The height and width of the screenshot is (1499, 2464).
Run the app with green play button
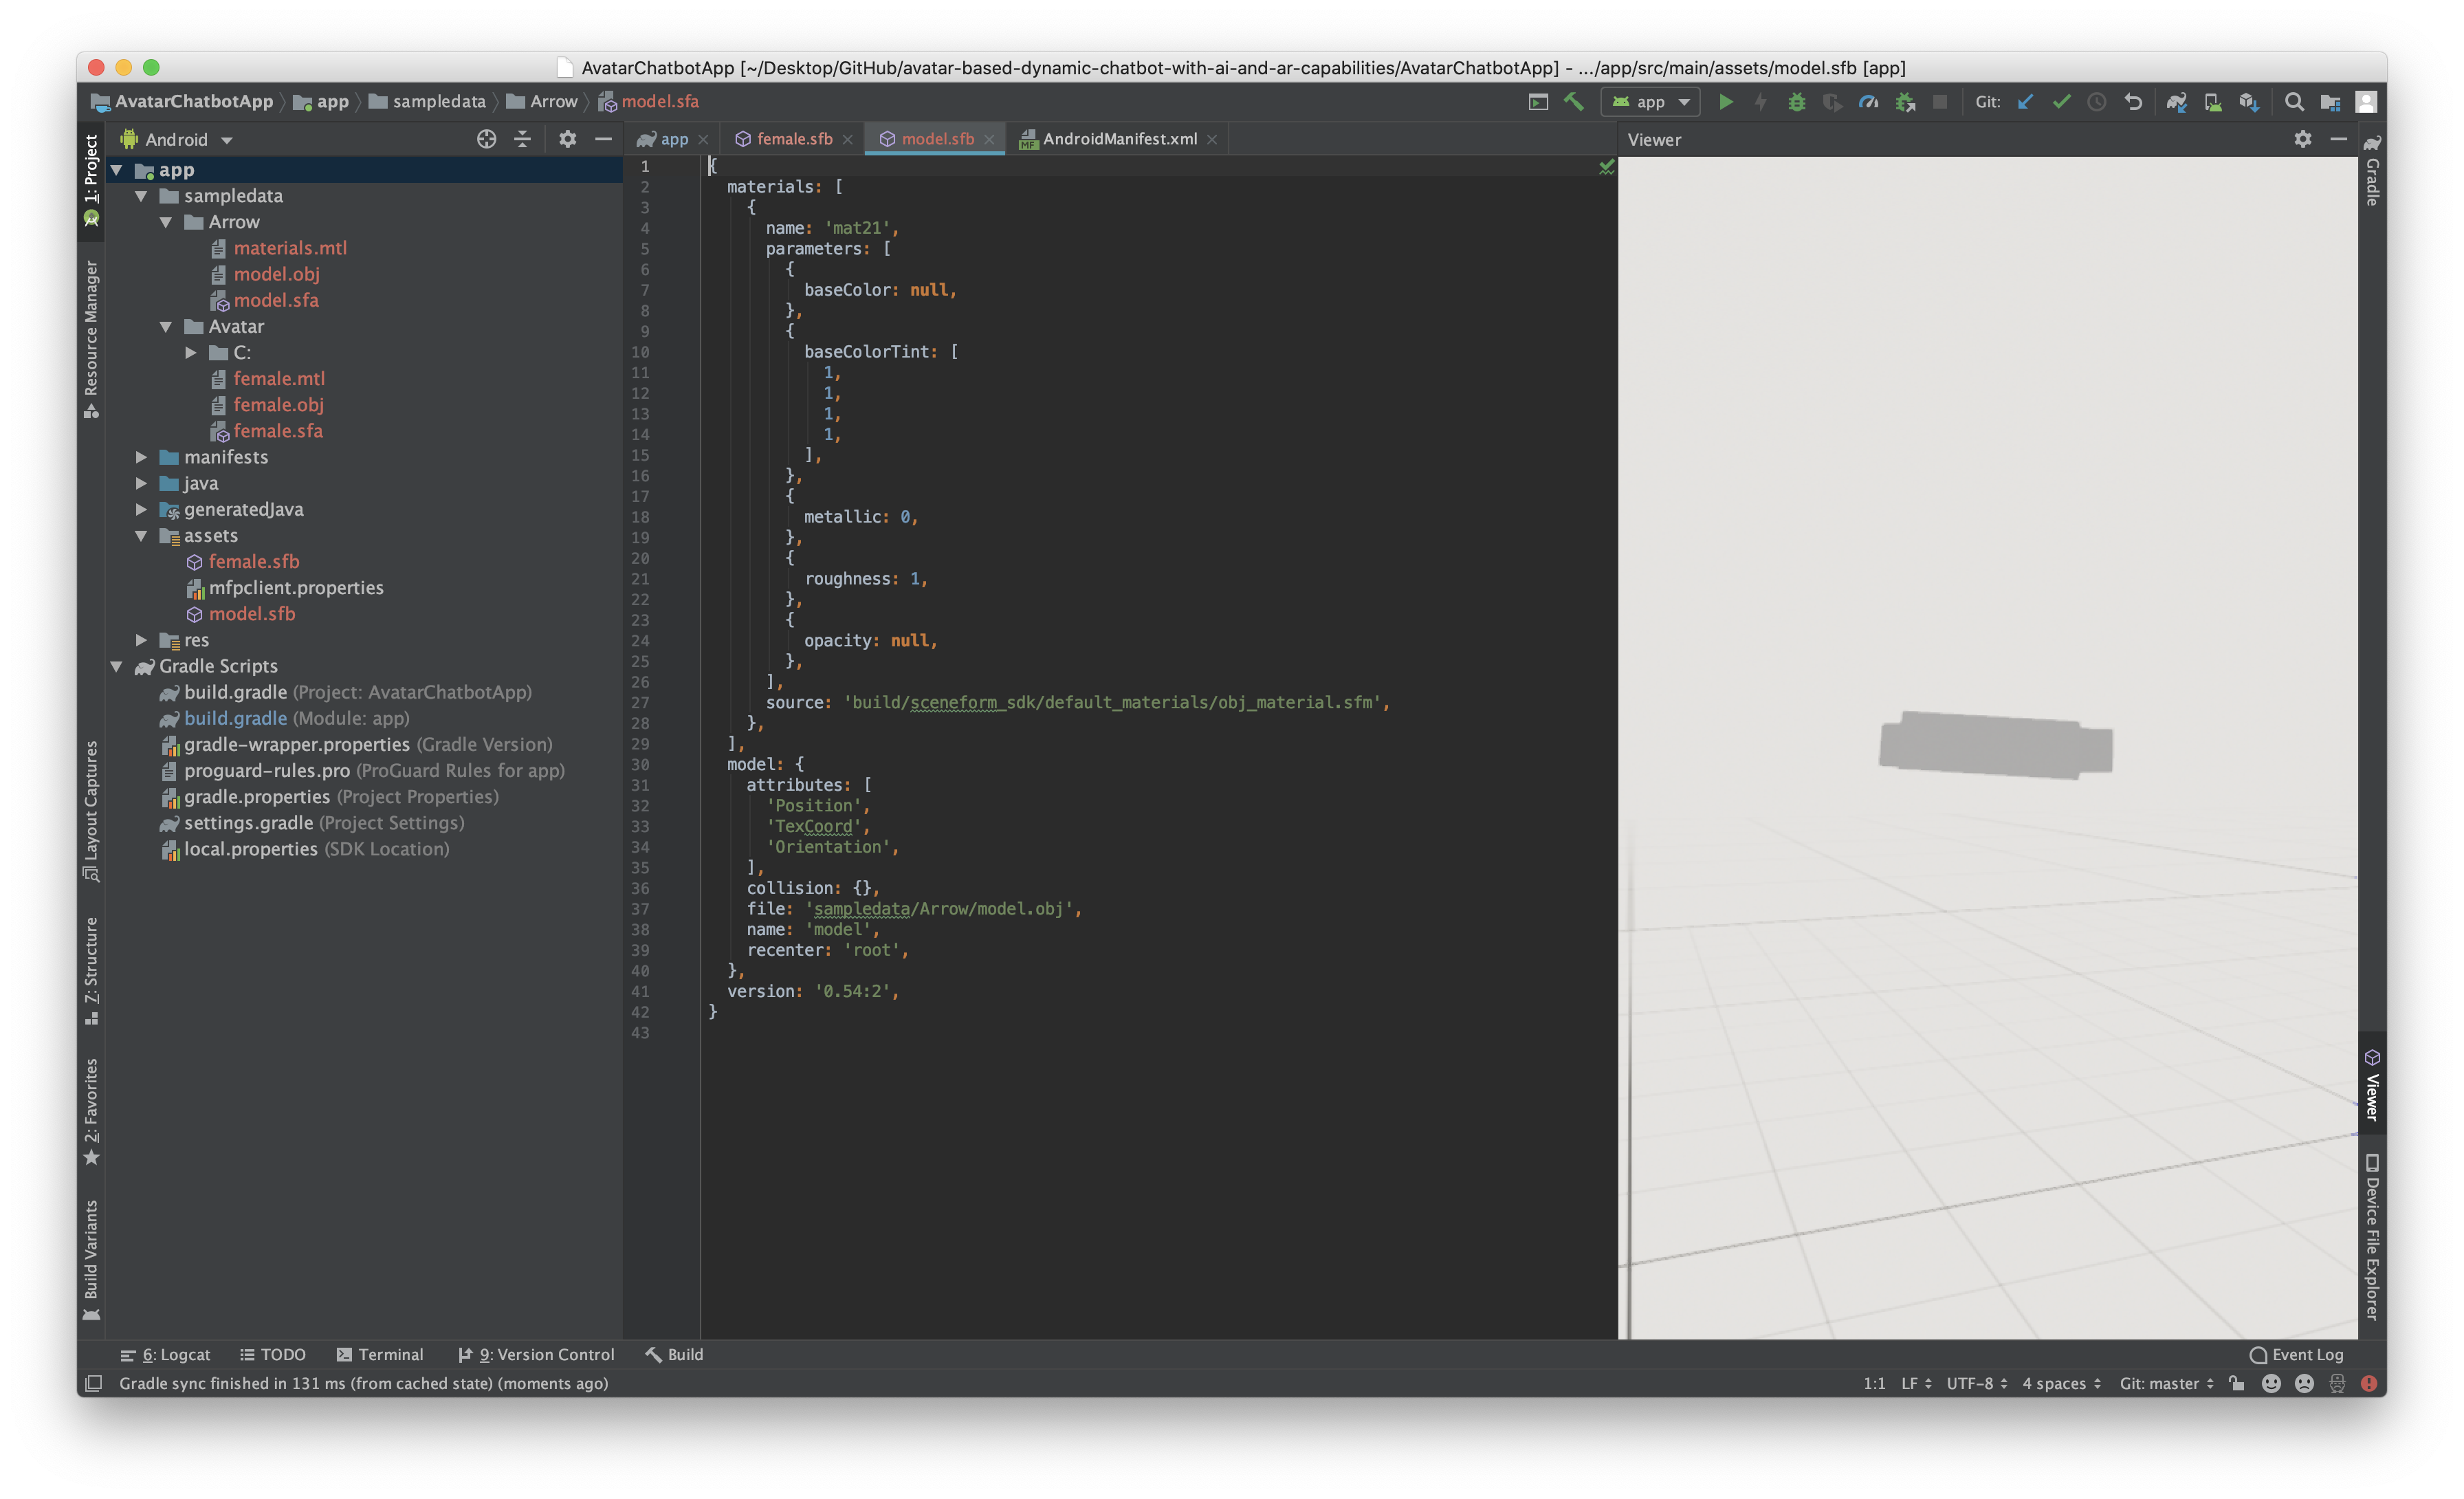point(1725,102)
